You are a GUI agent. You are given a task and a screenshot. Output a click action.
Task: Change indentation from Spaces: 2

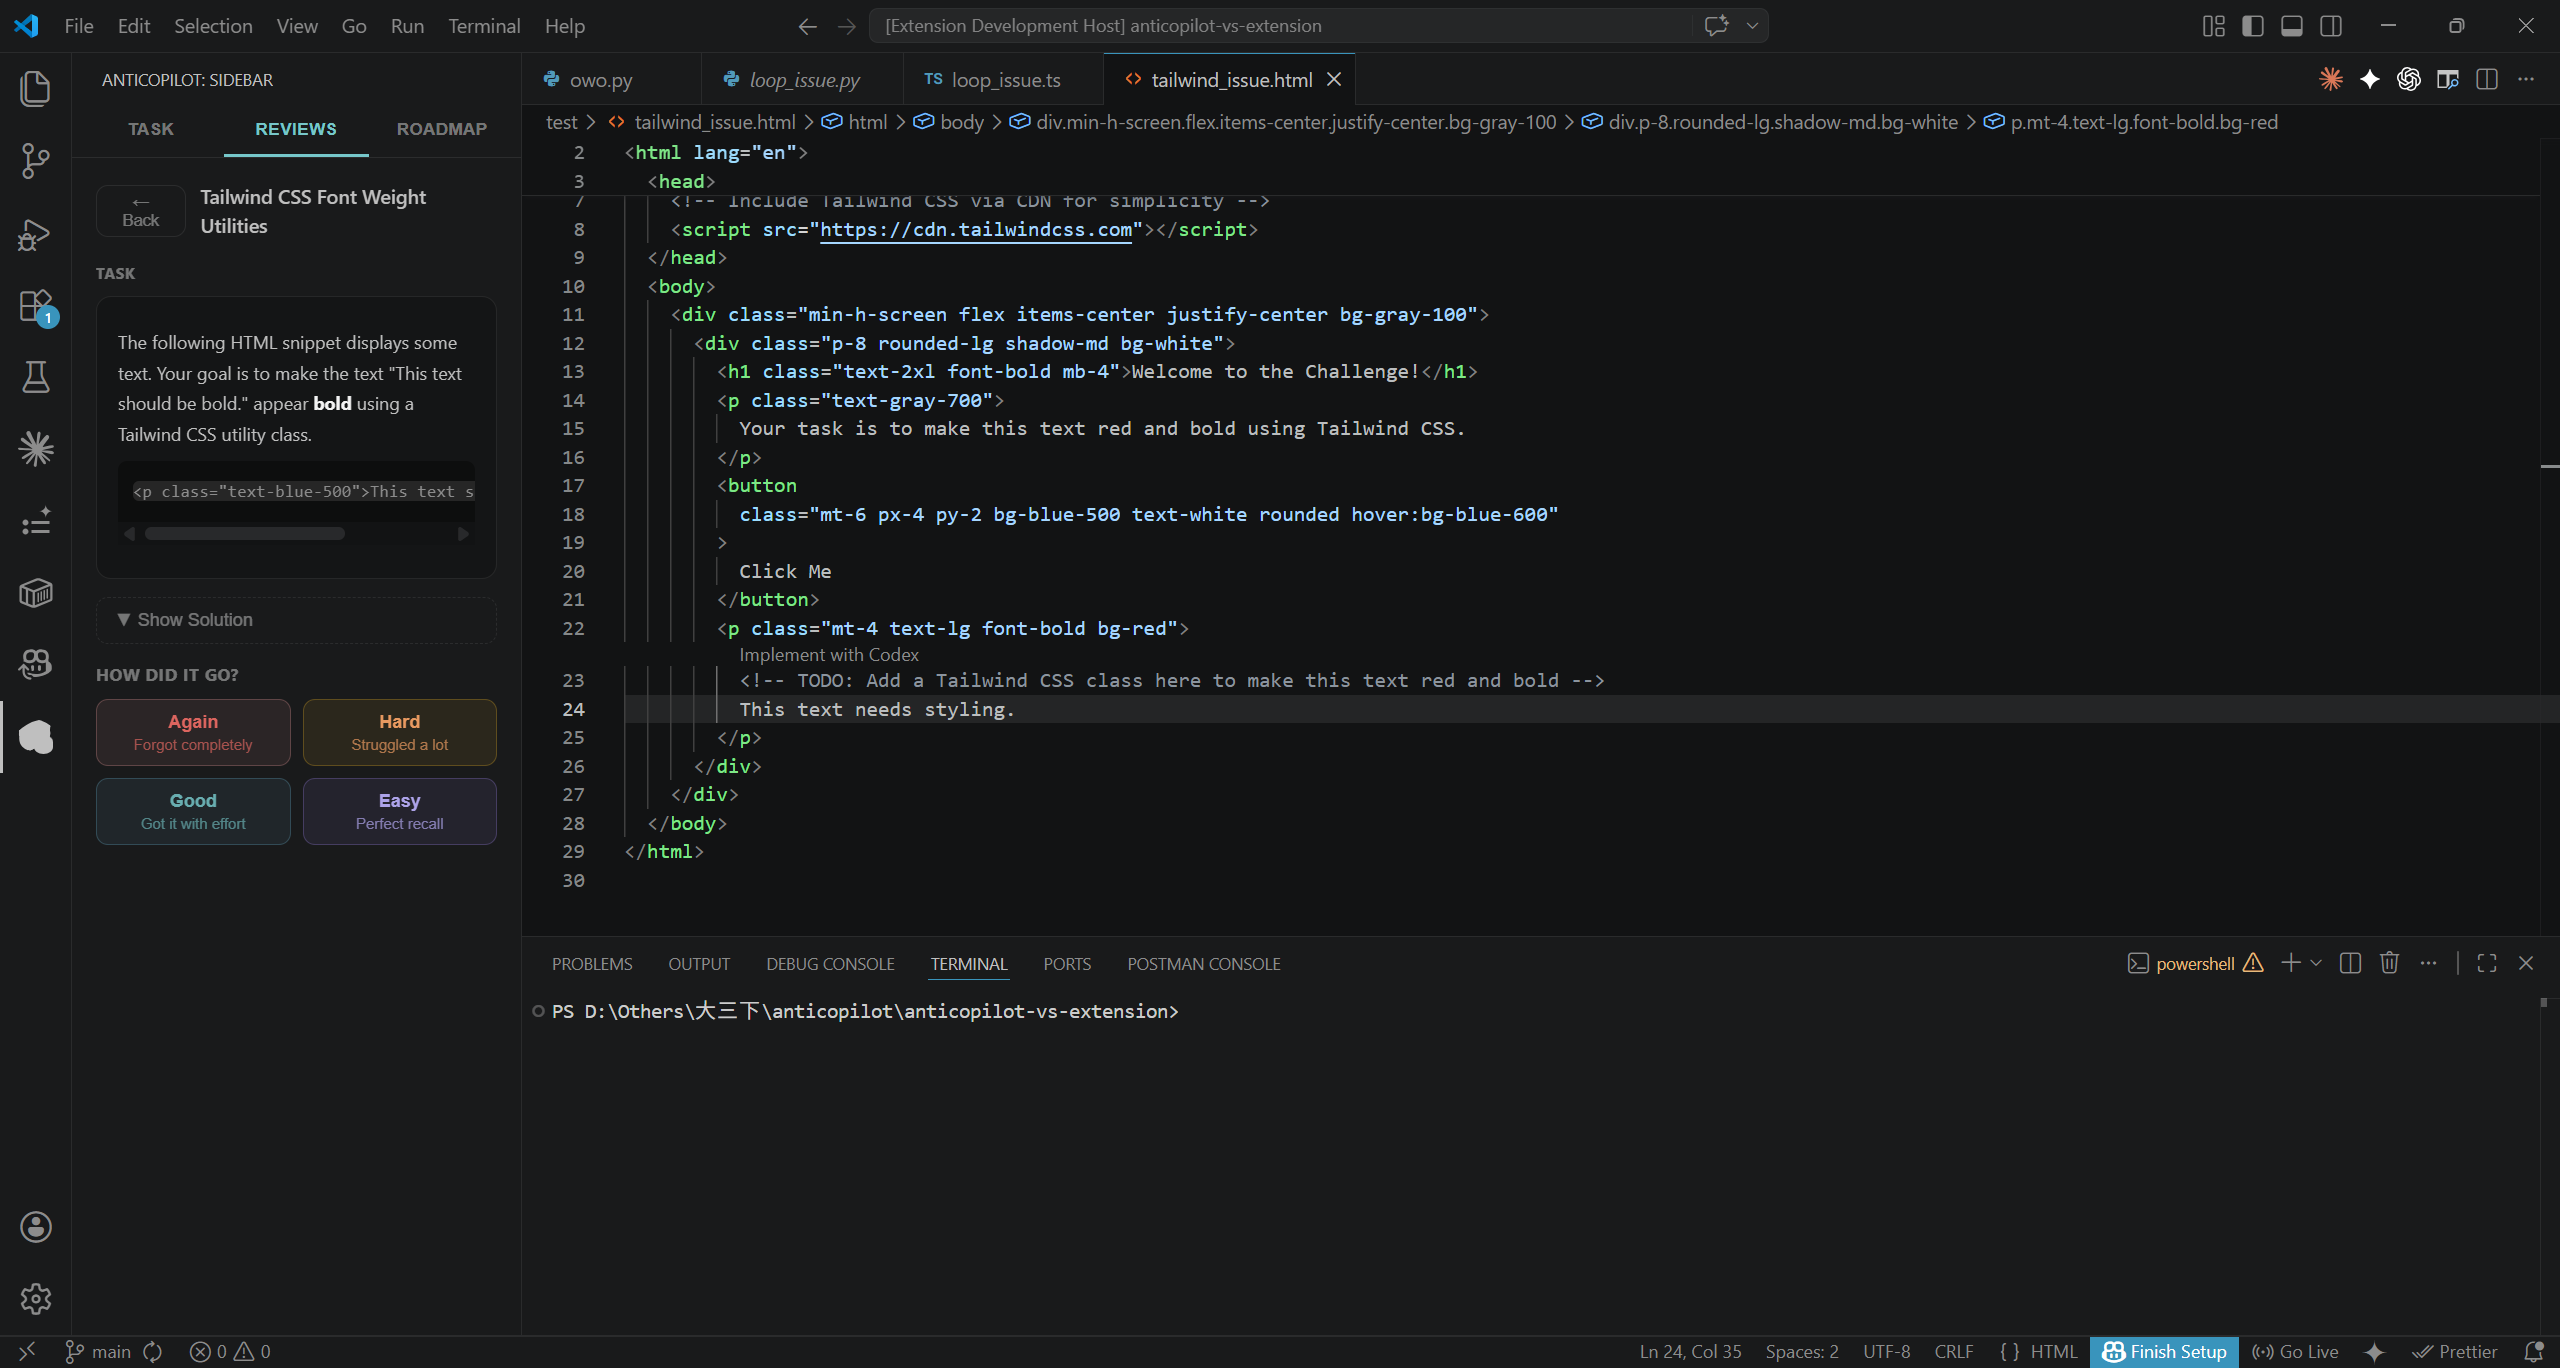(1802, 1352)
